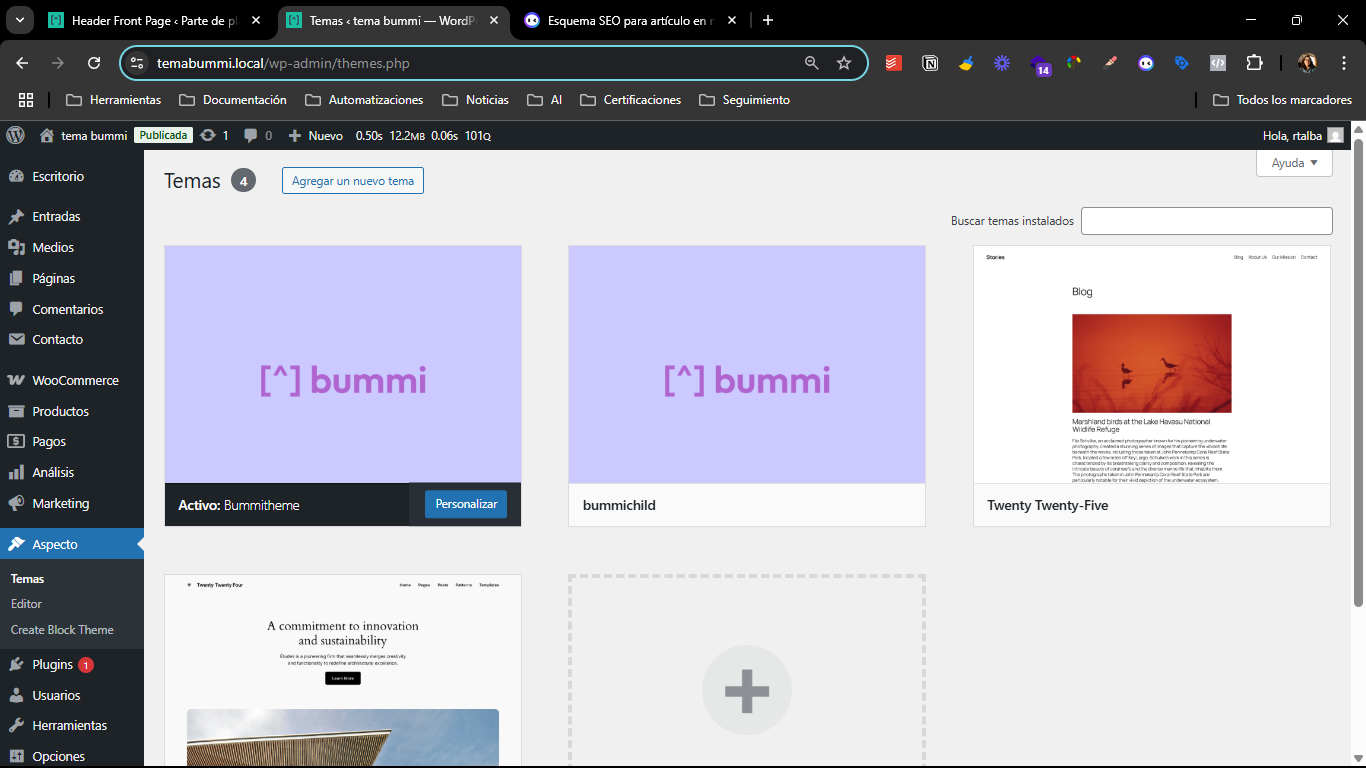Click the WordPress logo in admin bar
This screenshot has height=768, width=1366.
tap(15, 135)
